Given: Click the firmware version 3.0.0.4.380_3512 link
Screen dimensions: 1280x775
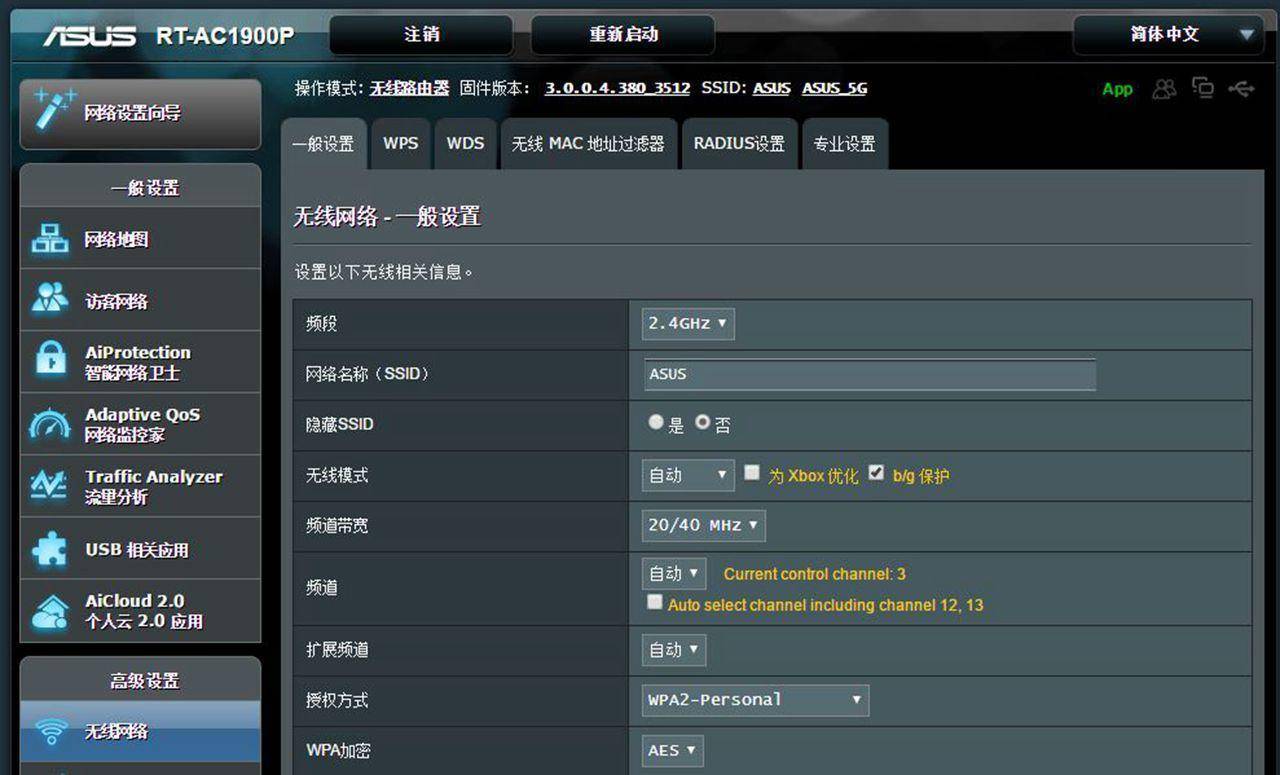Looking at the screenshot, I should (616, 88).
